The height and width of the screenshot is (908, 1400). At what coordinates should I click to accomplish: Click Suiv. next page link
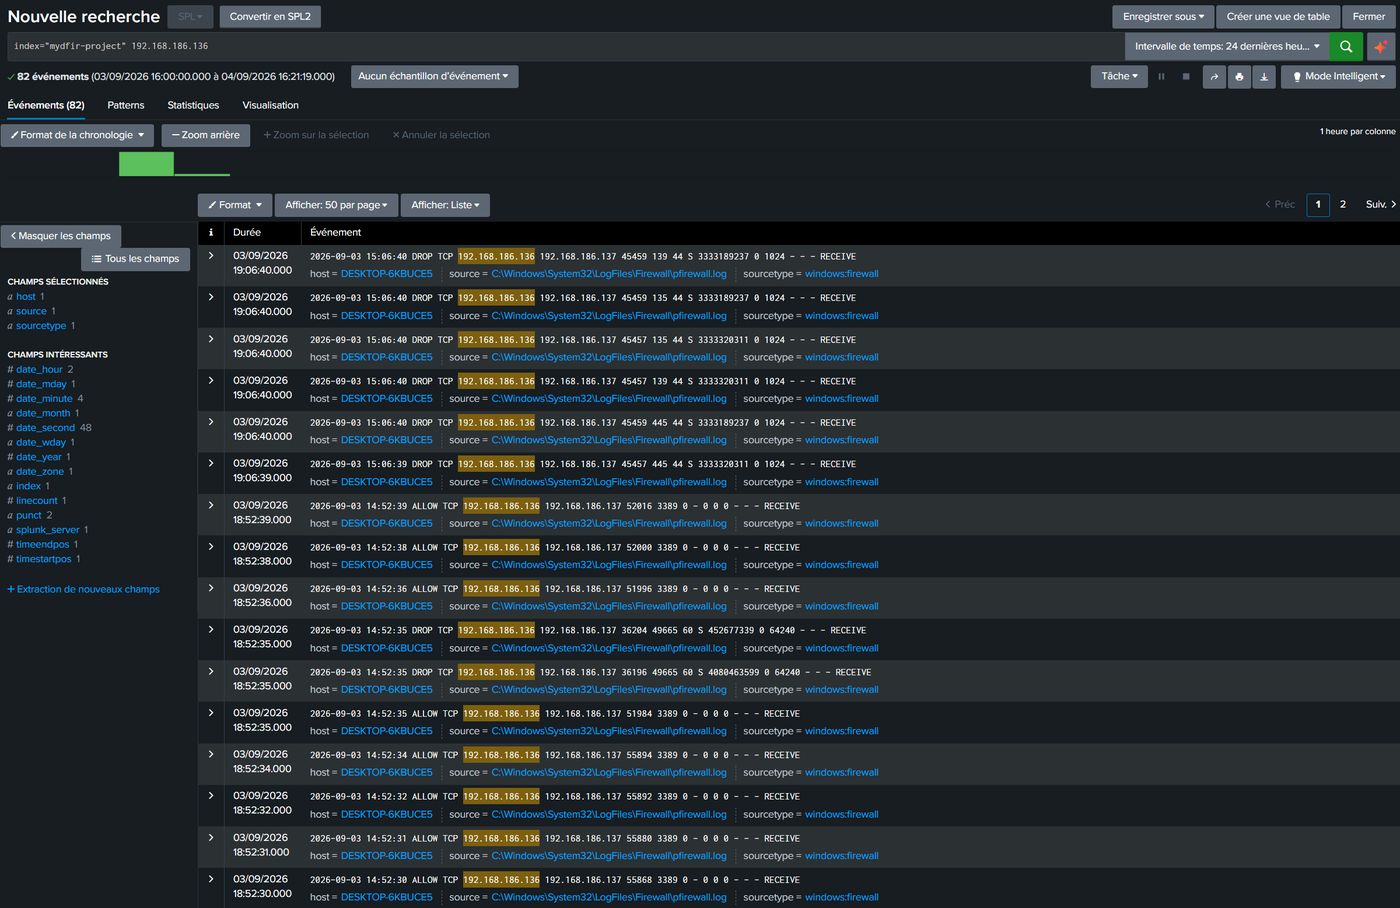(1381, 204)
